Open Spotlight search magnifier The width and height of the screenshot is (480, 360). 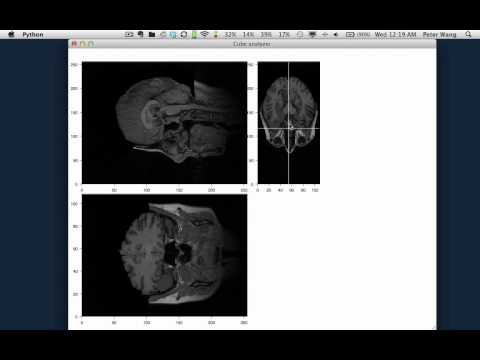[x=468, y=34]
